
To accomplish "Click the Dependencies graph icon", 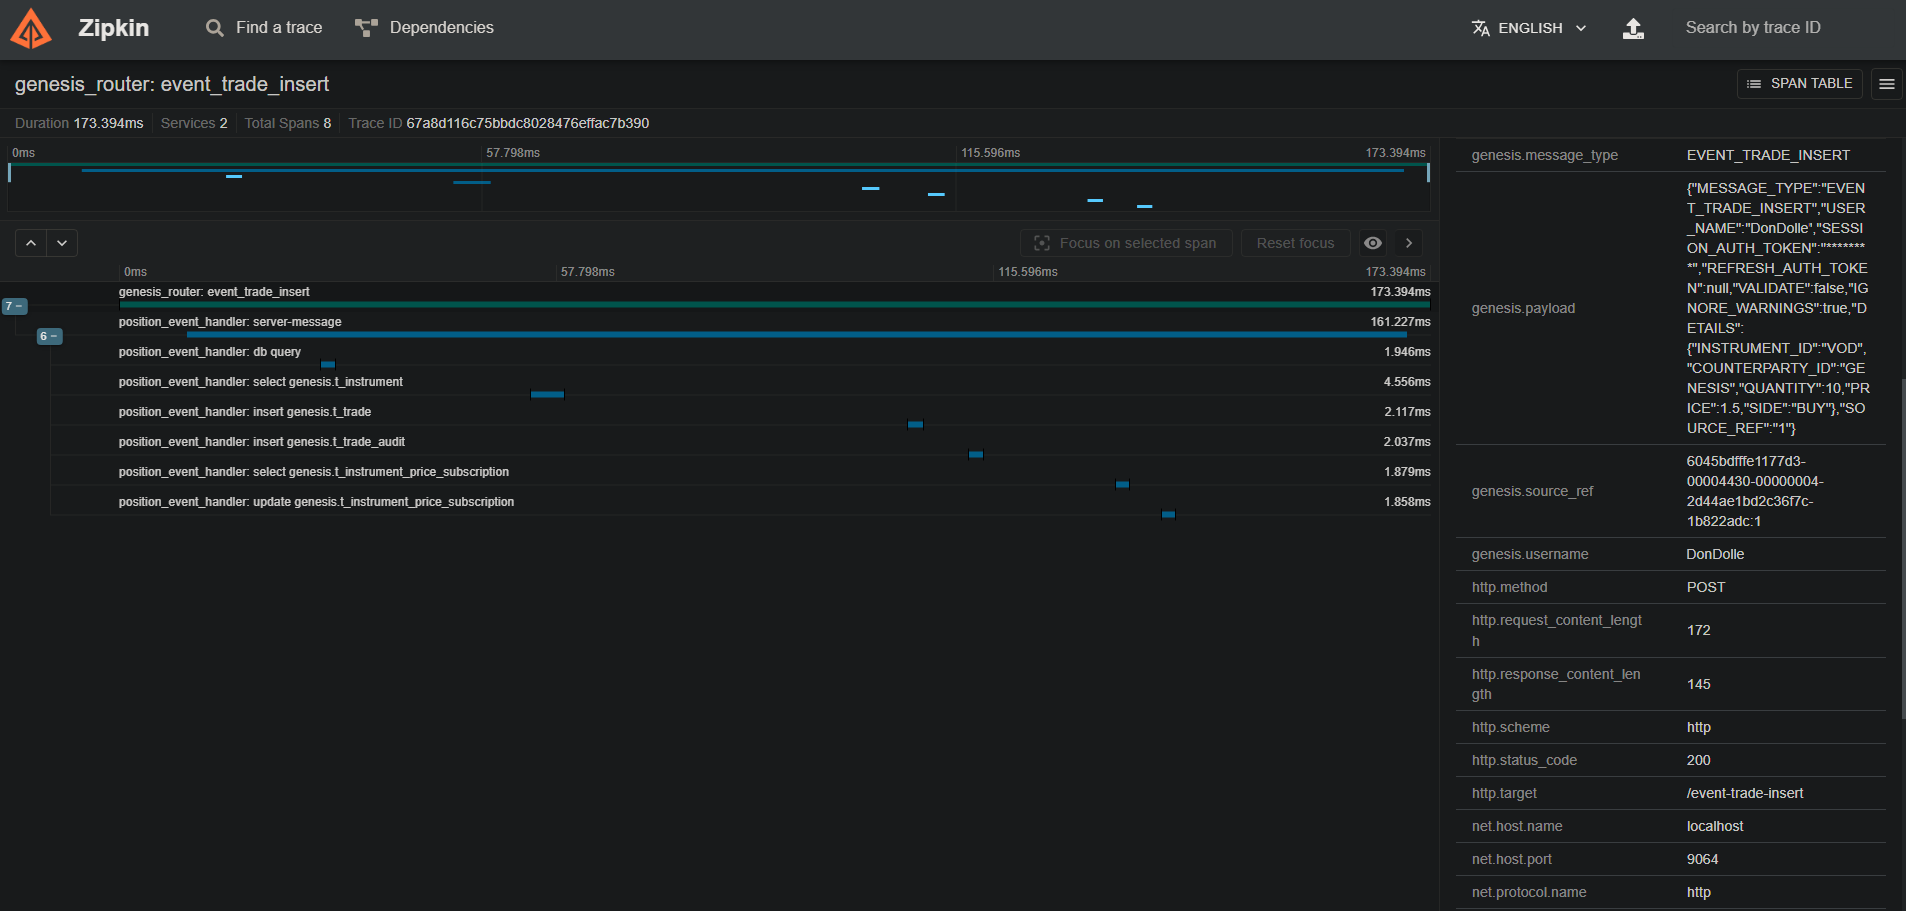I will pos(366,28).
